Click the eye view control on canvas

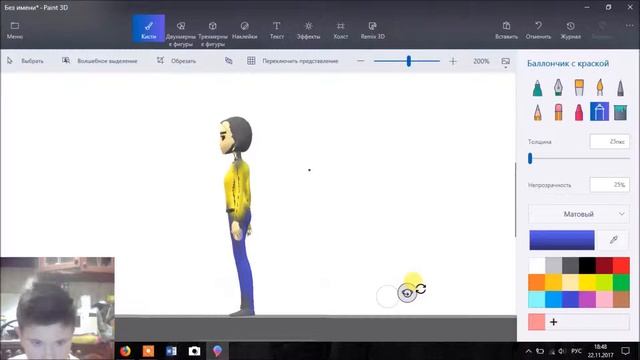[x=407, y=293]
